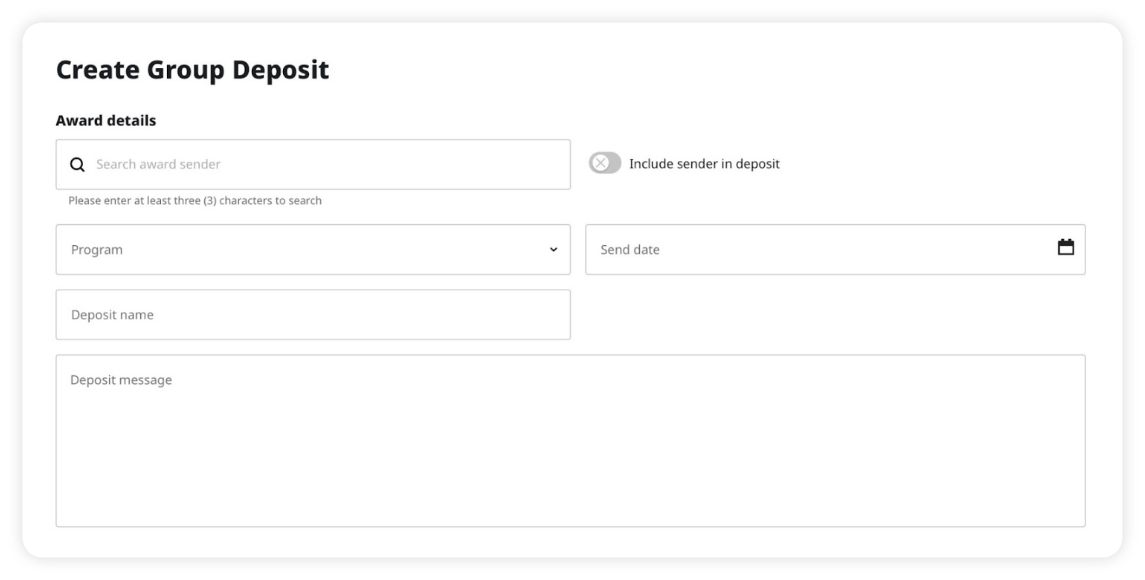Click the three-character search hint text

pos(195,200)
